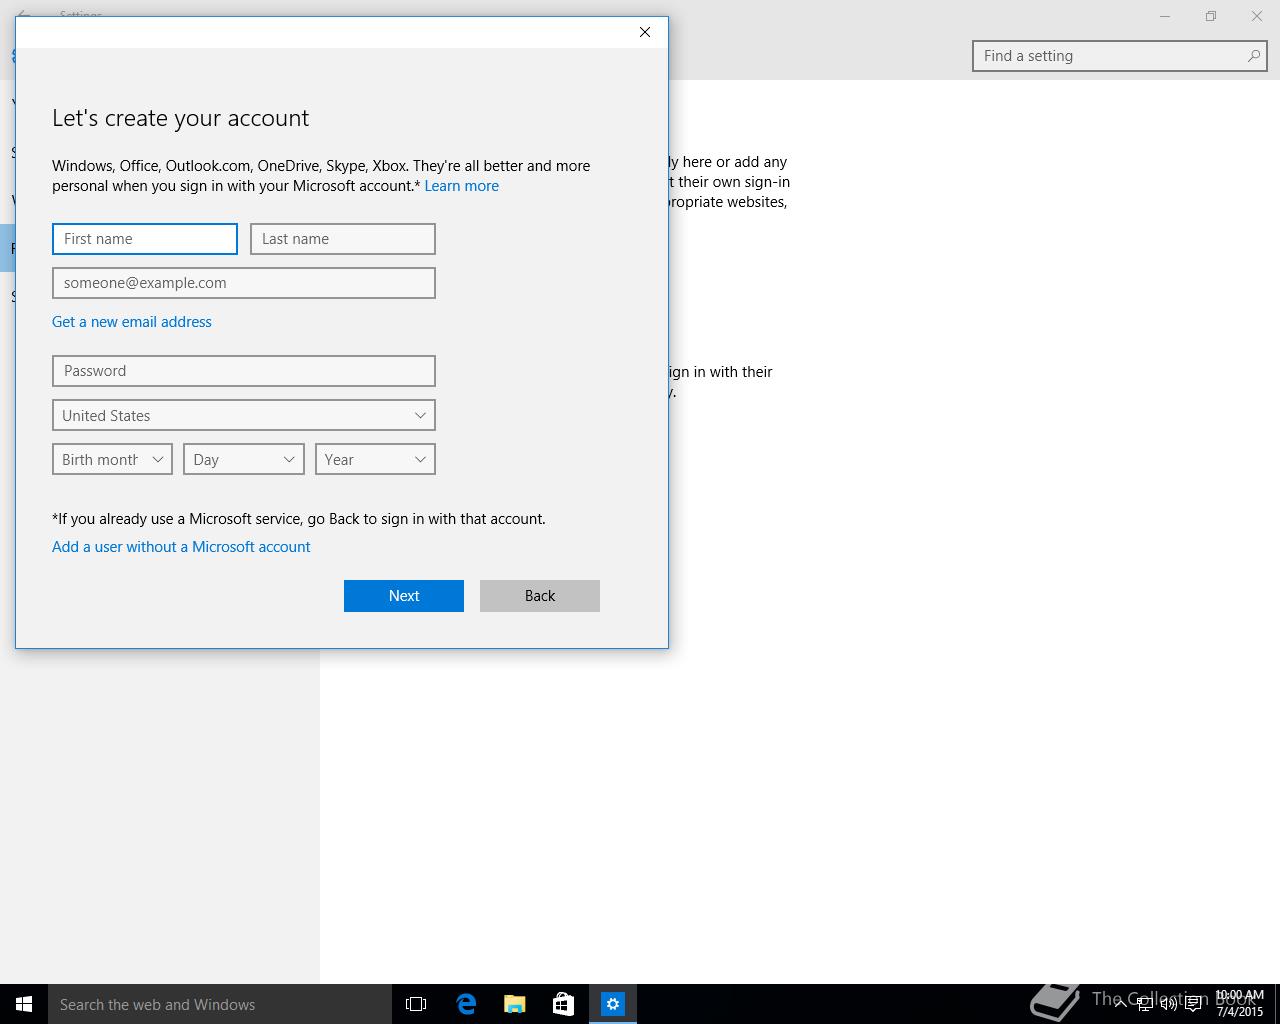Launch Microsoft Edge from the taskbar
1280x1024 pixels.
pyautogui.click(x=466, y=1004)
